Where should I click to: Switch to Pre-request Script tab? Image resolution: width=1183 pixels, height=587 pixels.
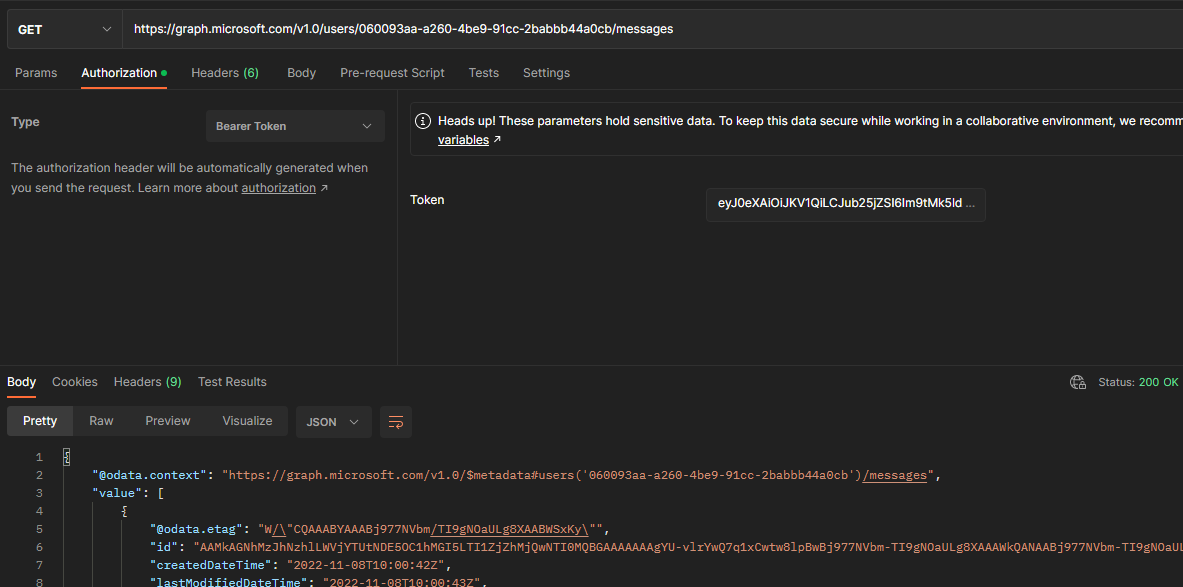(x=392, y=73)
